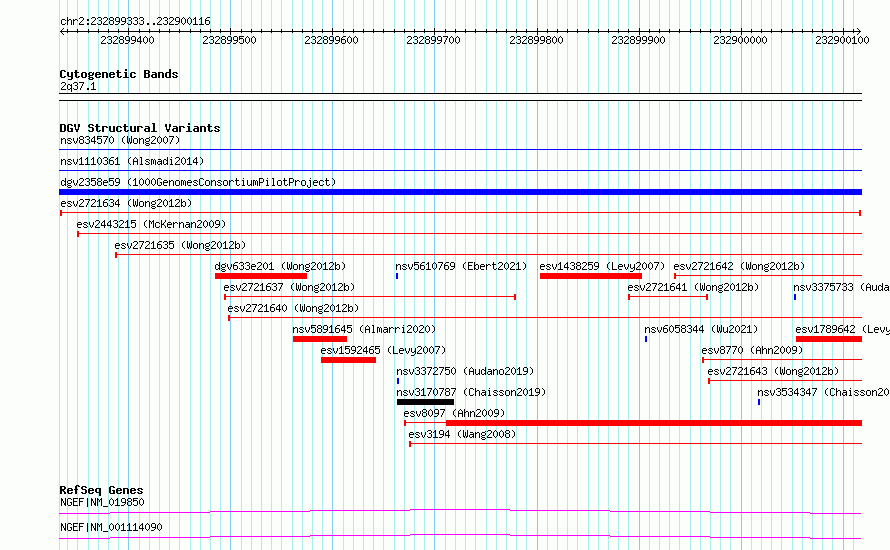890x550 pixels.
Task: Click the red nsv5891645 variant bar
Action: (320, 339)
